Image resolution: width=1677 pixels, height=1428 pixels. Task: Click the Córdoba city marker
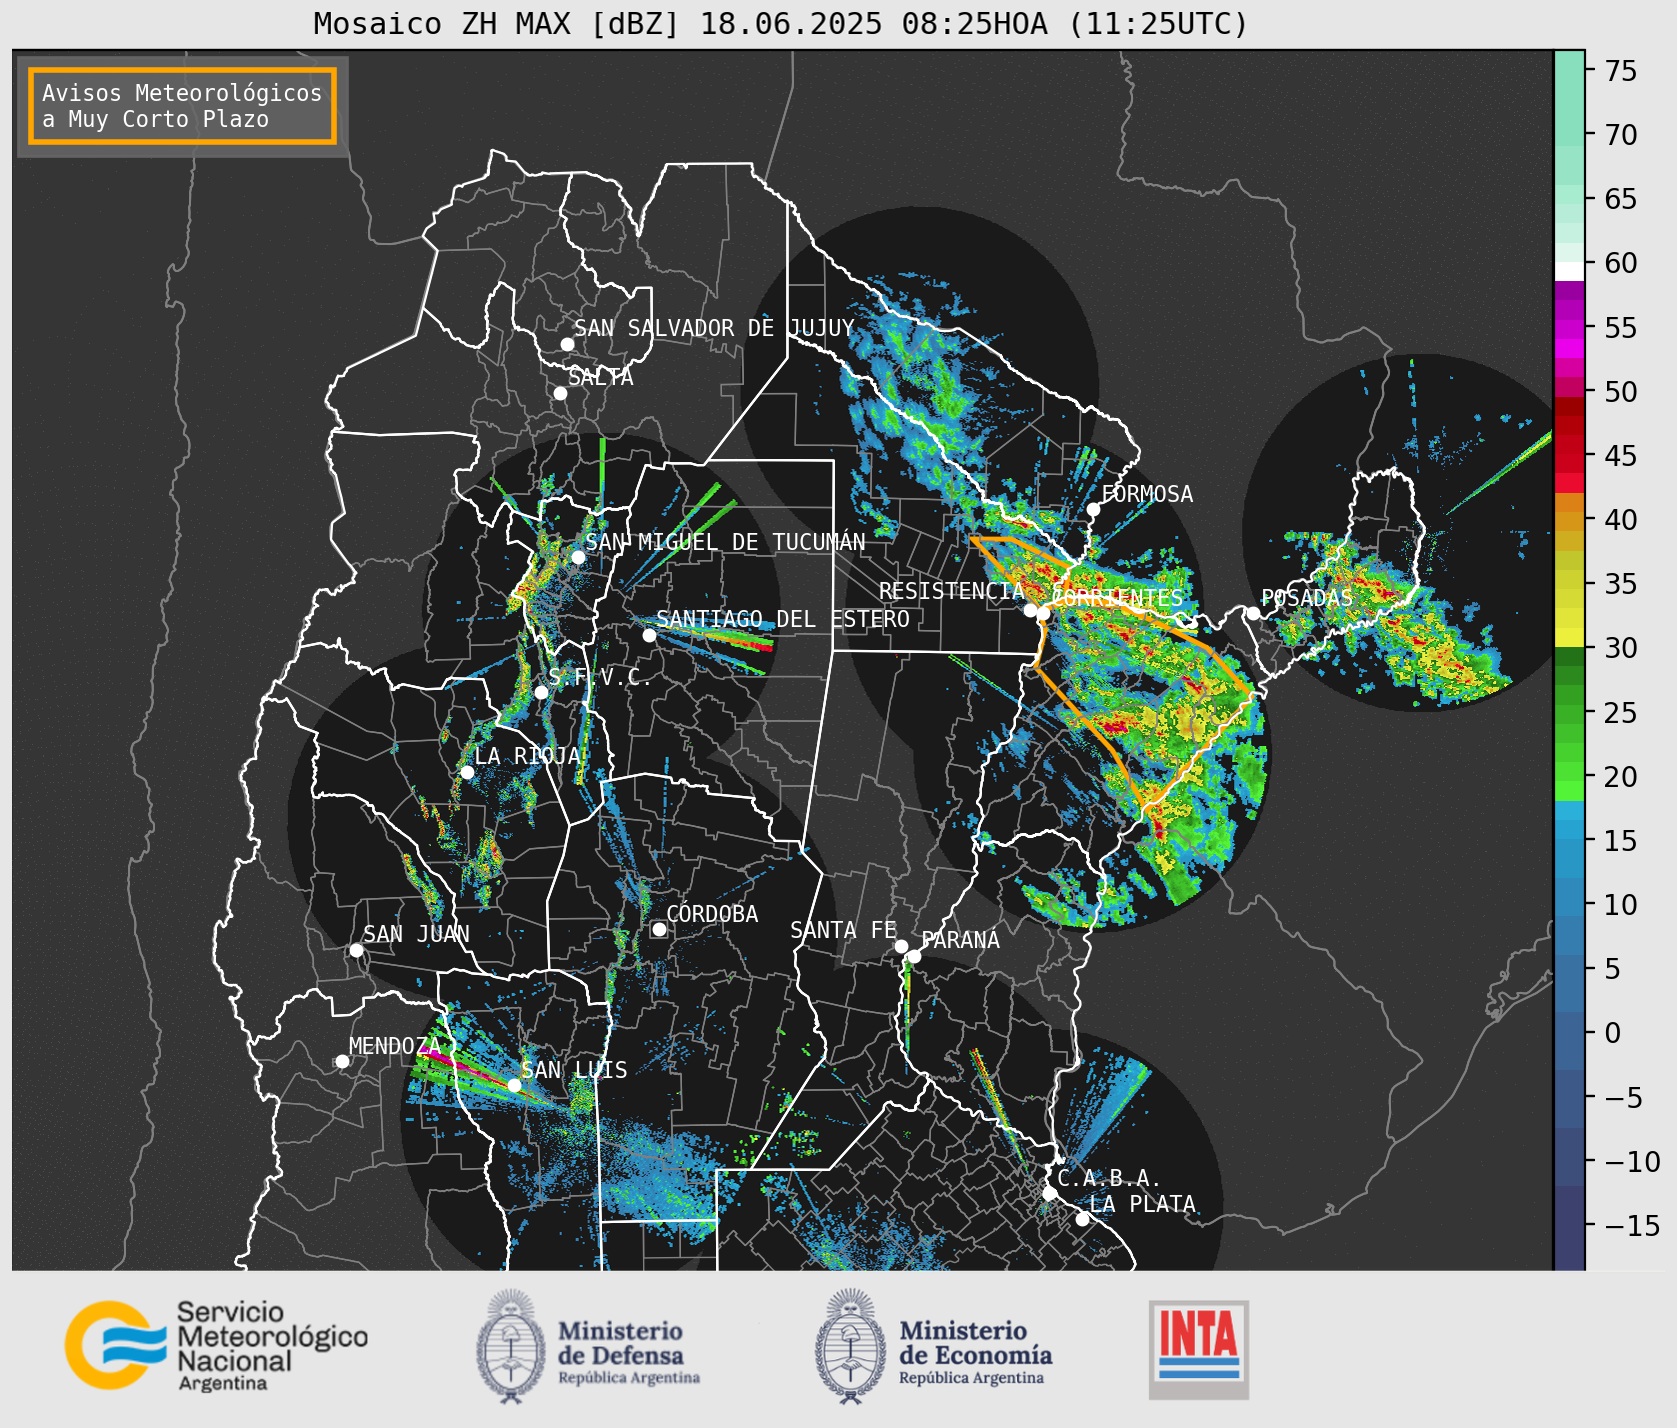[x=659, y=929]
